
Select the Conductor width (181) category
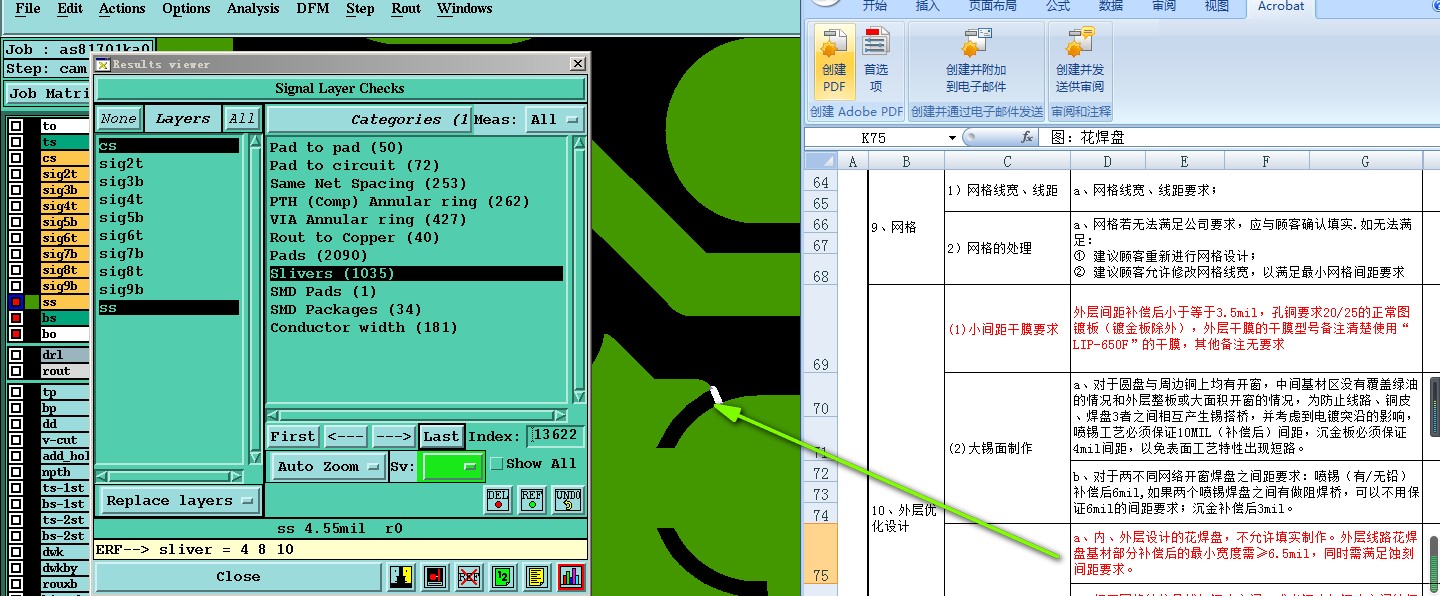416,327
